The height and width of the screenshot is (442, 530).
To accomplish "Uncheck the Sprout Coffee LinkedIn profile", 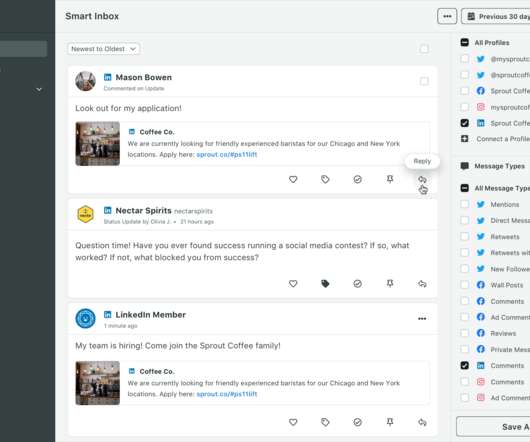I will click(465, 123).
